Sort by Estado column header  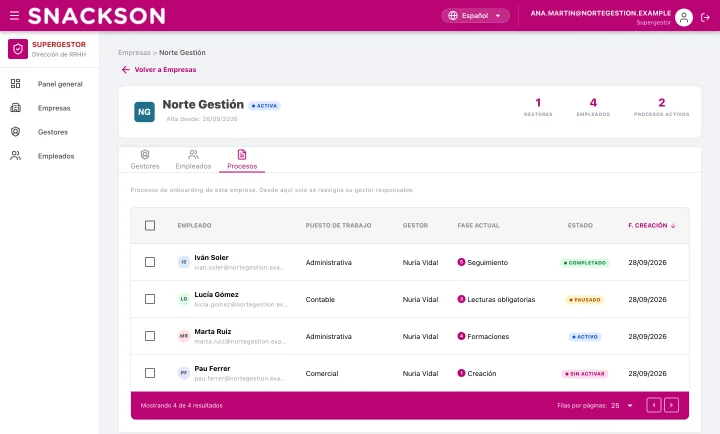(580, 225)
